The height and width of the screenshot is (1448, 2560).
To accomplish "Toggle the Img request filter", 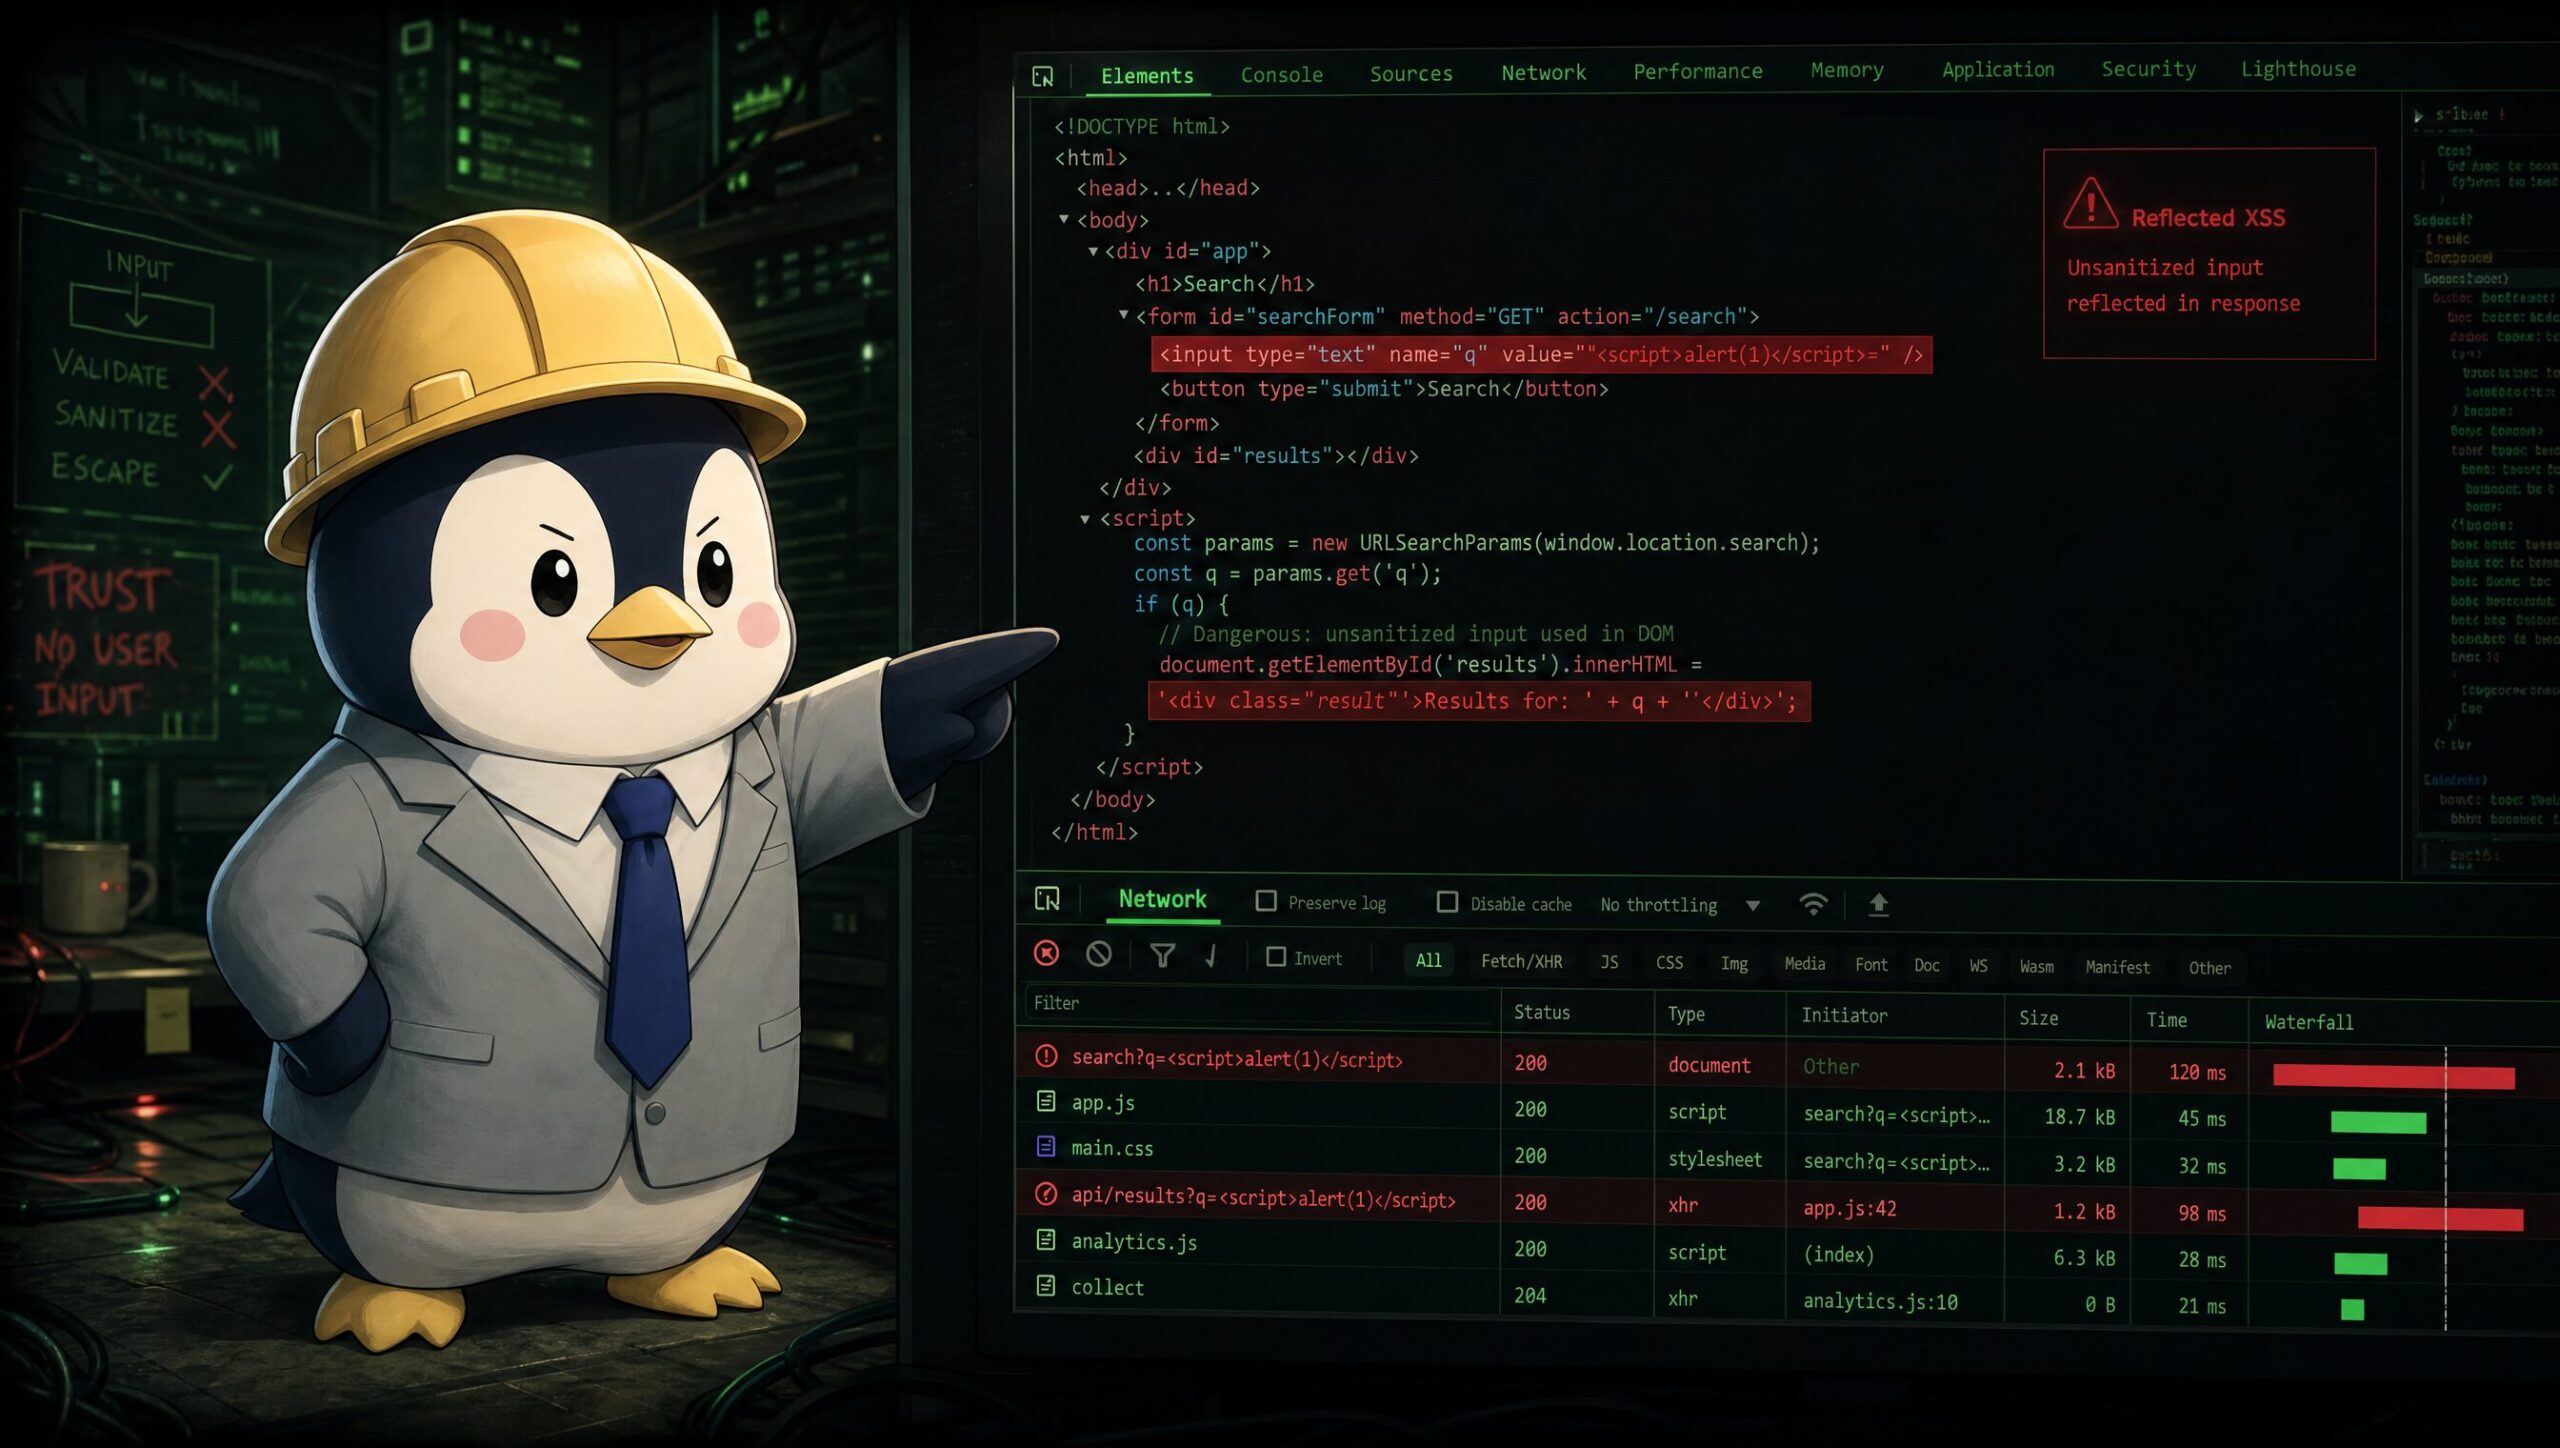I will click(1734, 964).
